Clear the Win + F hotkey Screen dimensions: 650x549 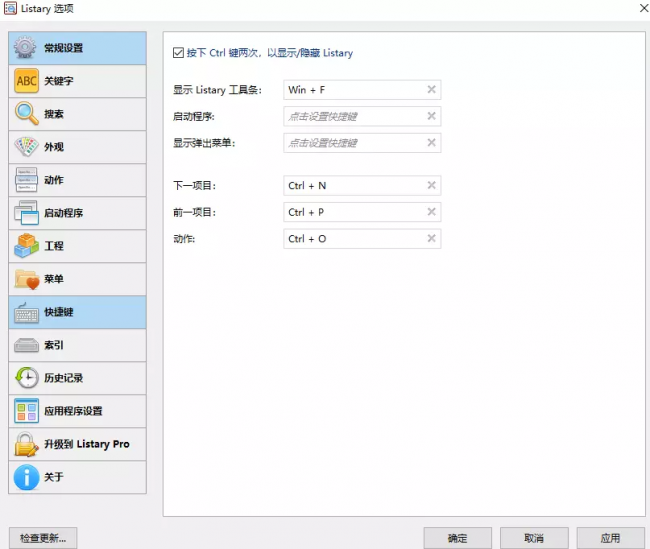click(x=432, y=90)
